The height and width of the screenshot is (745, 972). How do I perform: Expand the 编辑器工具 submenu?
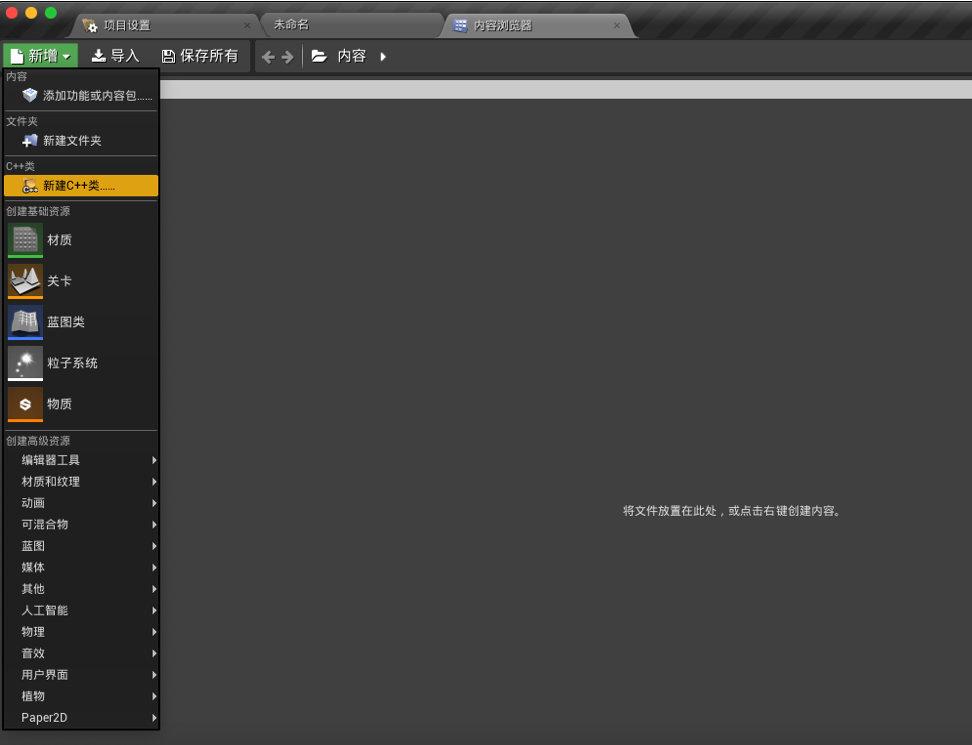click(x=81, y=460)
